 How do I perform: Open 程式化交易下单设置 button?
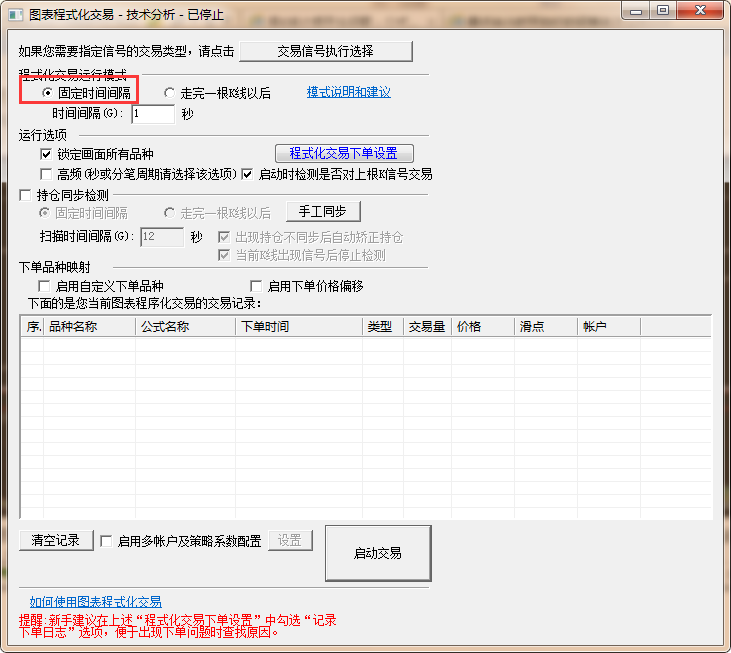[344, 153]
